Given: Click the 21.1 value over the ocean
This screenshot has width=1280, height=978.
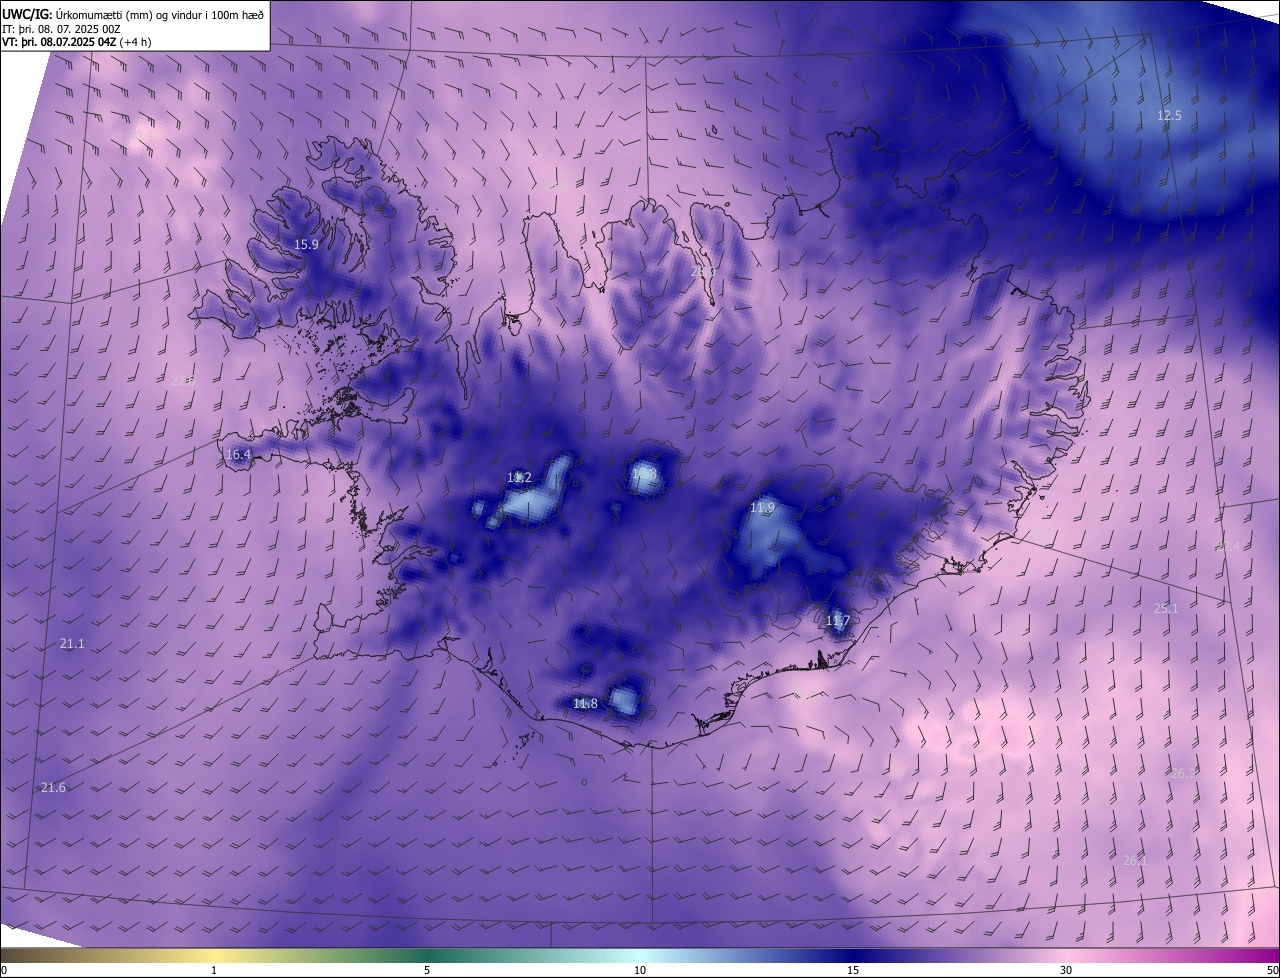Looking at the screenshot, I should [x=72, y=644].
